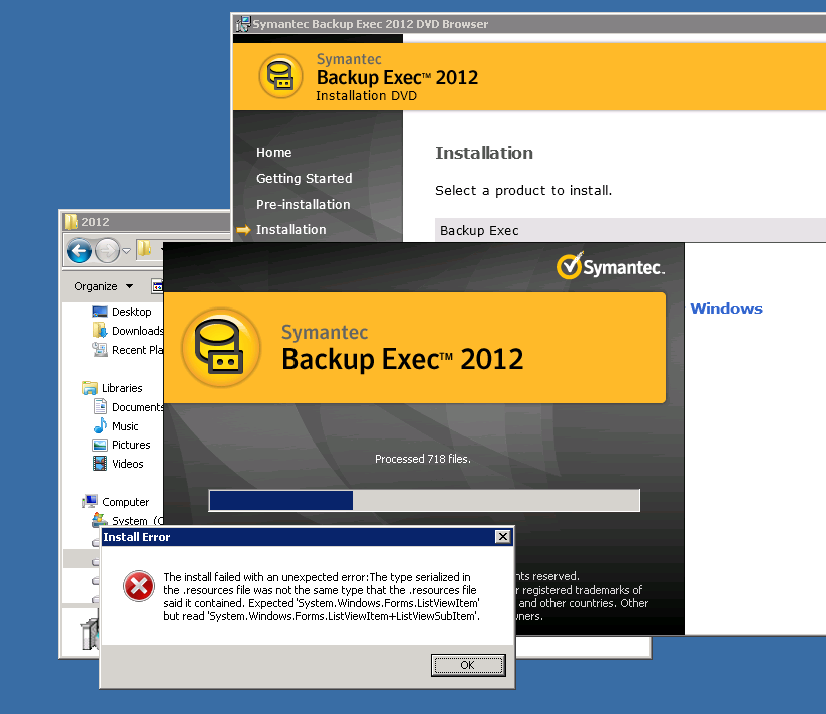Open the Home page in DVD browser
The image size is (826, 714).
tap(273, 153)
